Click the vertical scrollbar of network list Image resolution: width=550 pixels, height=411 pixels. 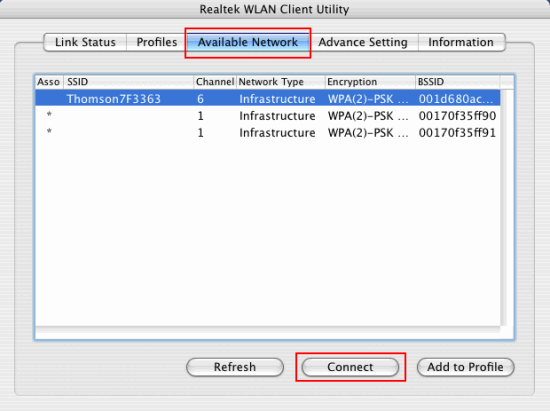coord(503,208)
